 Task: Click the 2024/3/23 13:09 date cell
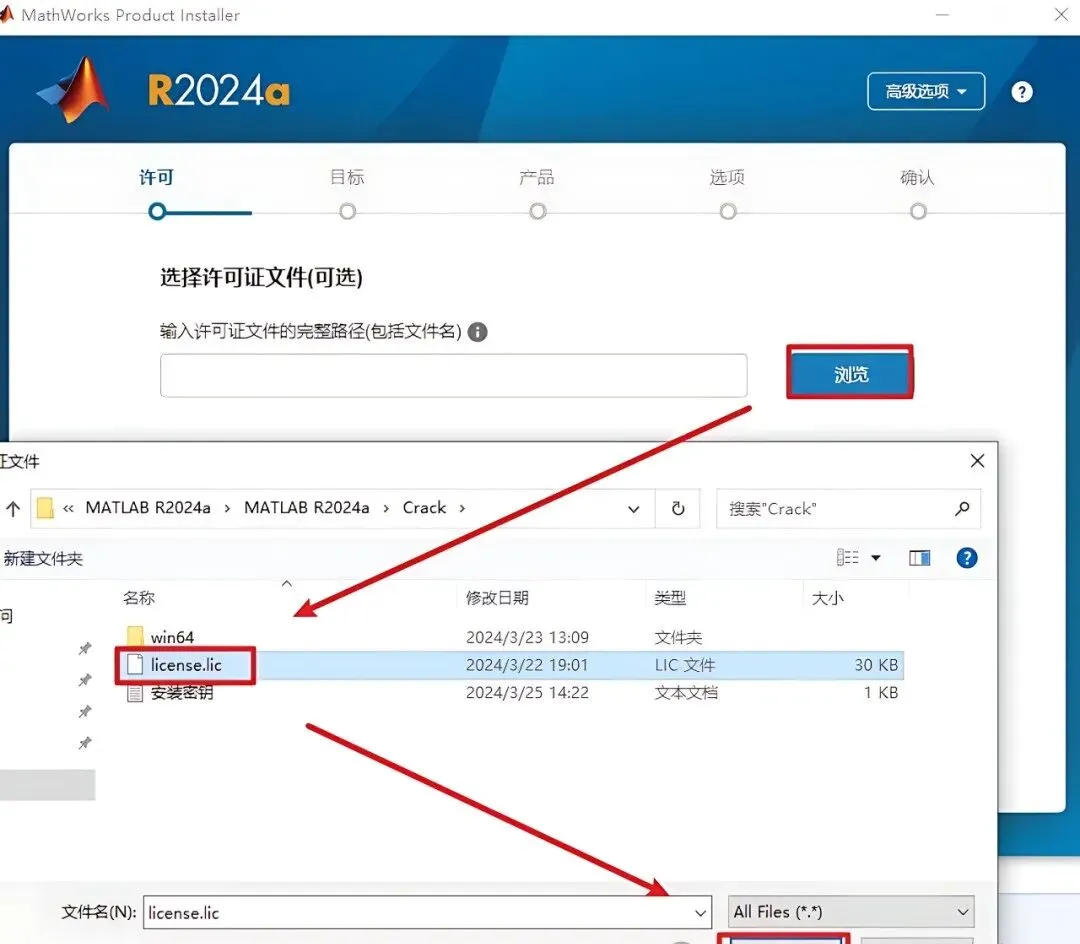click(x=527, y=638)
